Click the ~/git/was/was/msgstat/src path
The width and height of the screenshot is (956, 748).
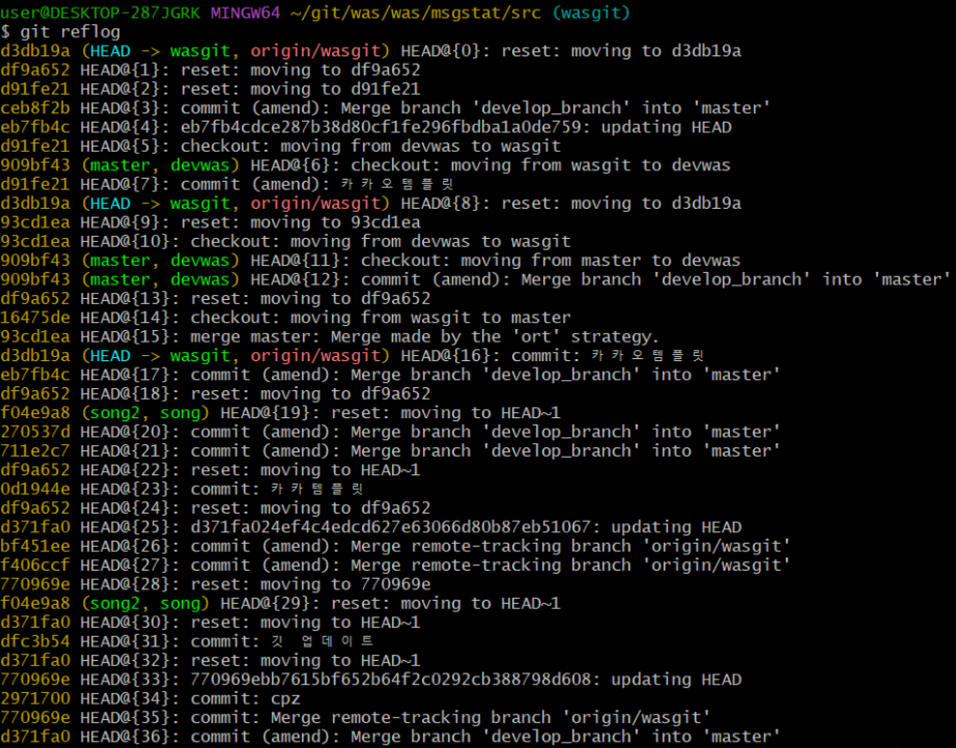tap(416, 12)
